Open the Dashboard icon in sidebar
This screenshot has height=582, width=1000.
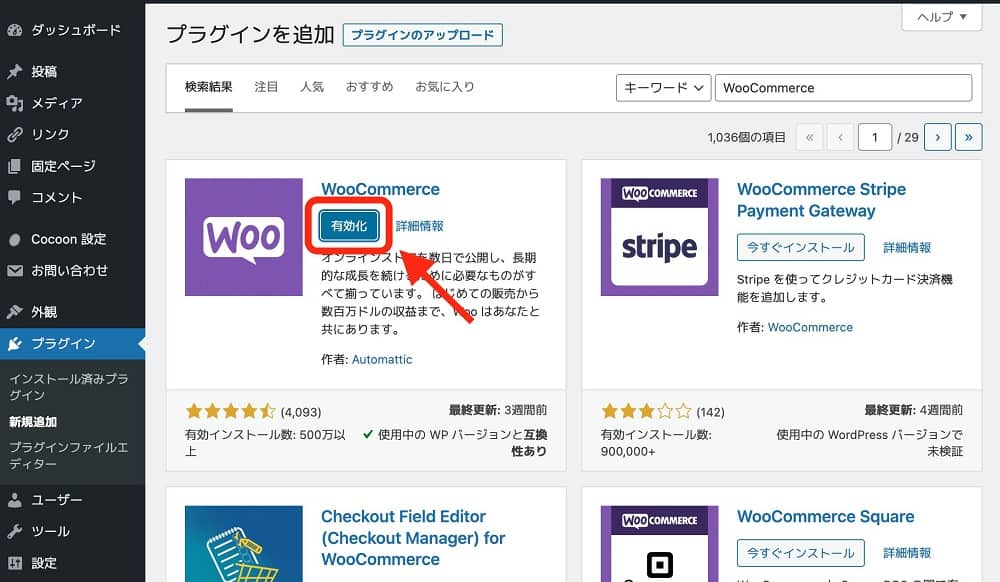pyautogui.click(x=15, y=30)
